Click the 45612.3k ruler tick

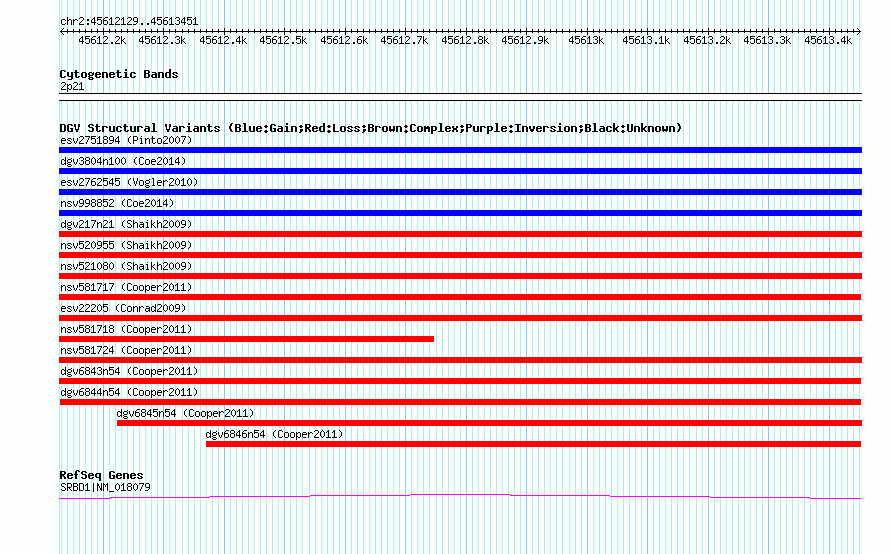162,40
